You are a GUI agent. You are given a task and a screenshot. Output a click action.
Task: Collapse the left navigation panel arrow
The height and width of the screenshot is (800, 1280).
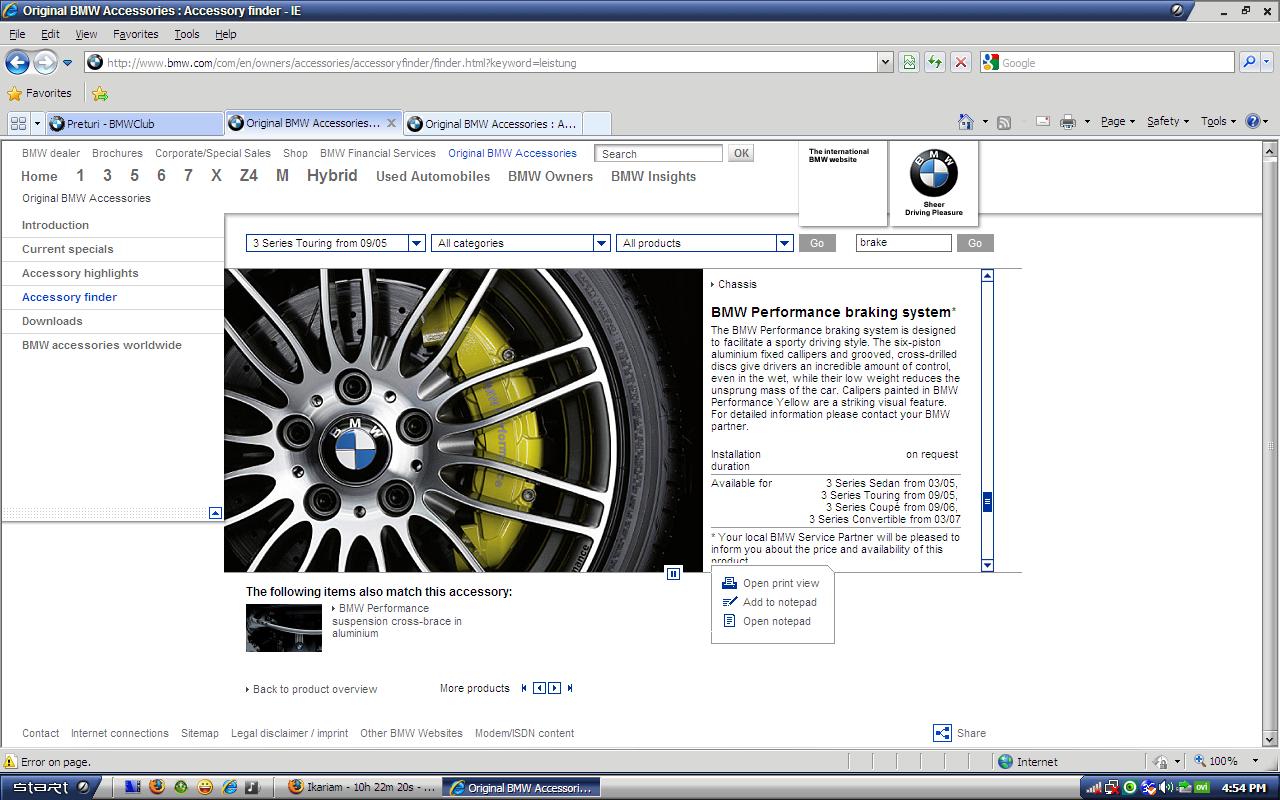pyautogui.click(x=215, y=513)
